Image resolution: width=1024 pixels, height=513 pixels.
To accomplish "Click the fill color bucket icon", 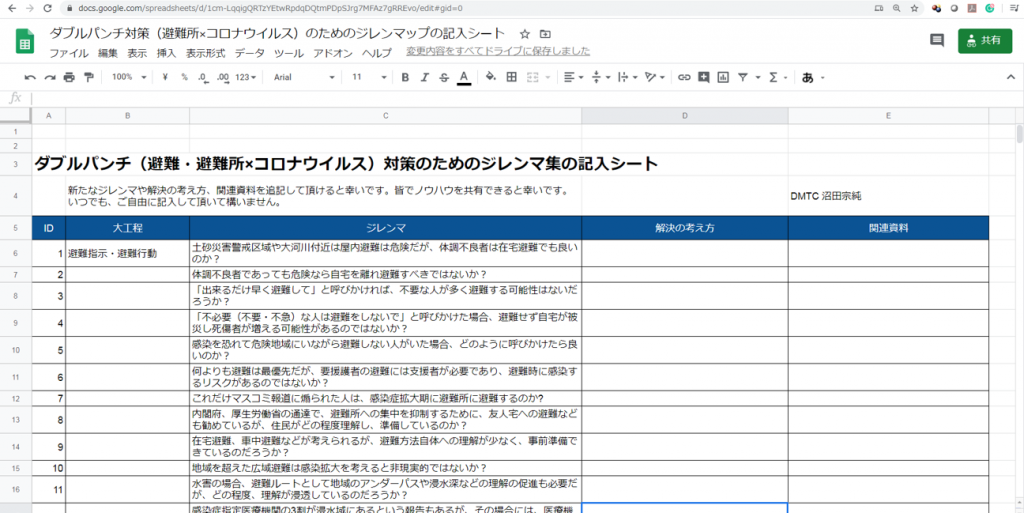I will (490, 77).
